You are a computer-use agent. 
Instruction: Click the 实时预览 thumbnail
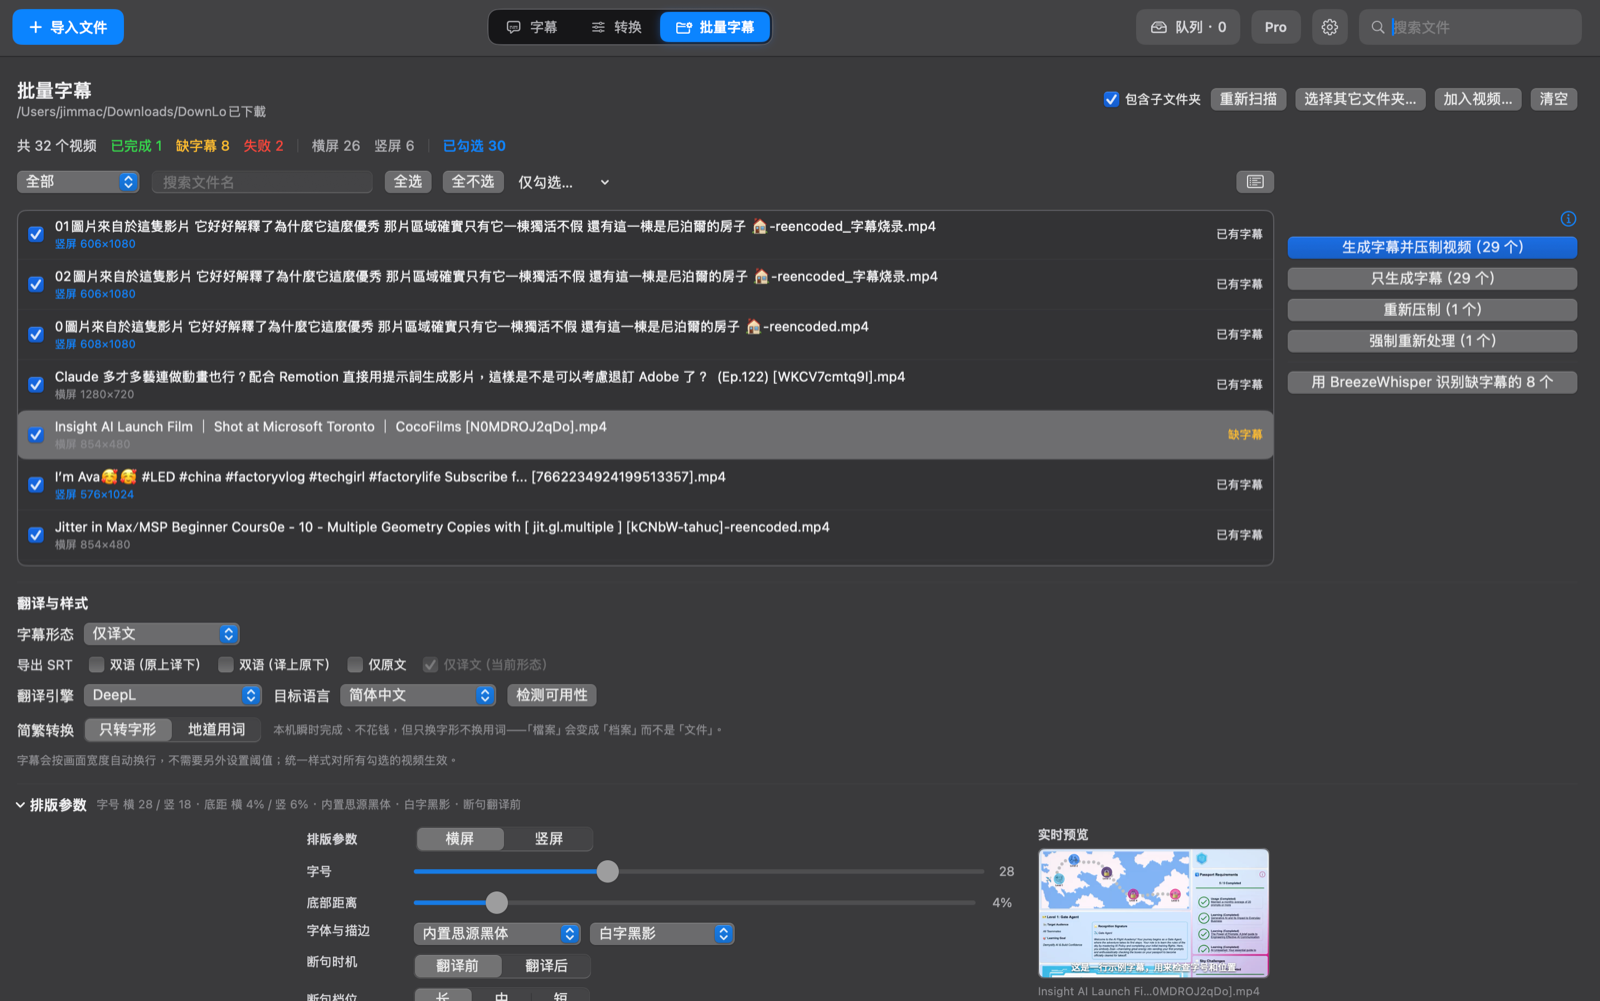tap(1153, 913)
